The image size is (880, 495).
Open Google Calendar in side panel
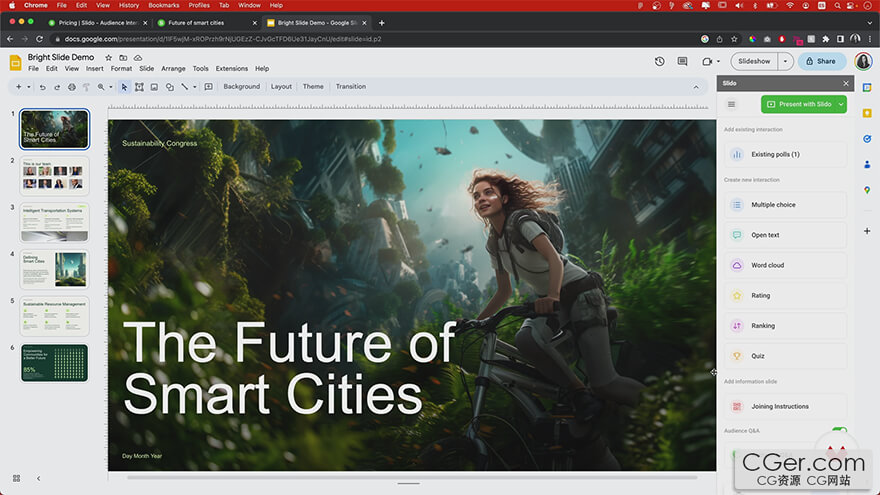[x=867, y=87]
